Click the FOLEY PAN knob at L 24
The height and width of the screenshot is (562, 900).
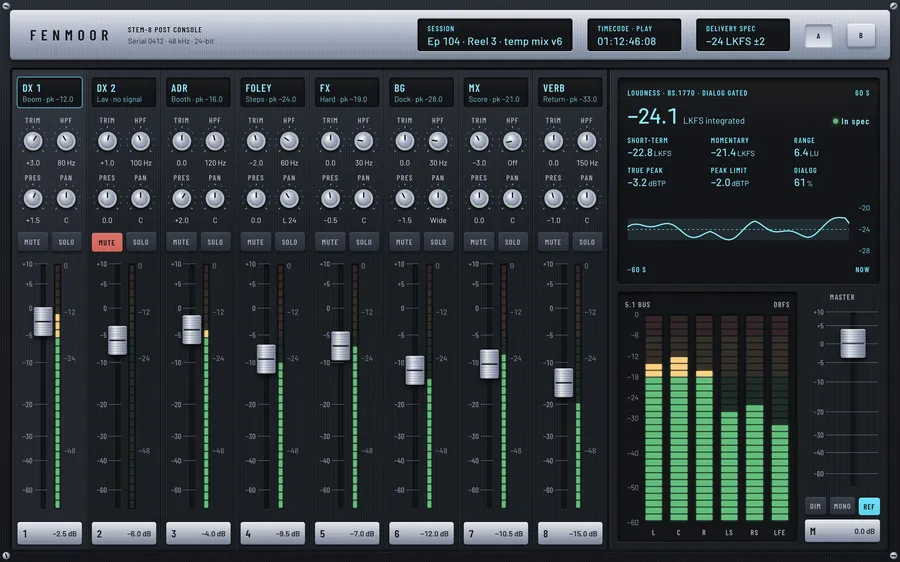(289, 199)
